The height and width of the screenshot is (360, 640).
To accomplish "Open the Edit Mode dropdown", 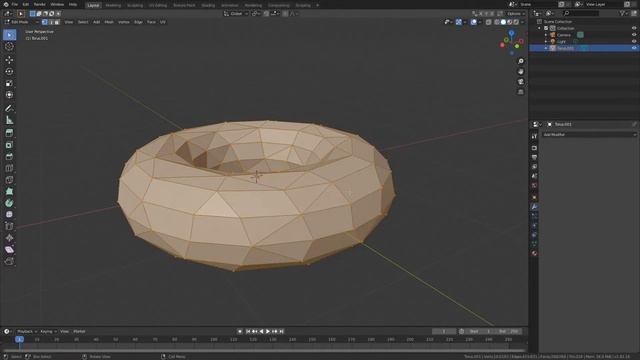I will tap(21, 22).
